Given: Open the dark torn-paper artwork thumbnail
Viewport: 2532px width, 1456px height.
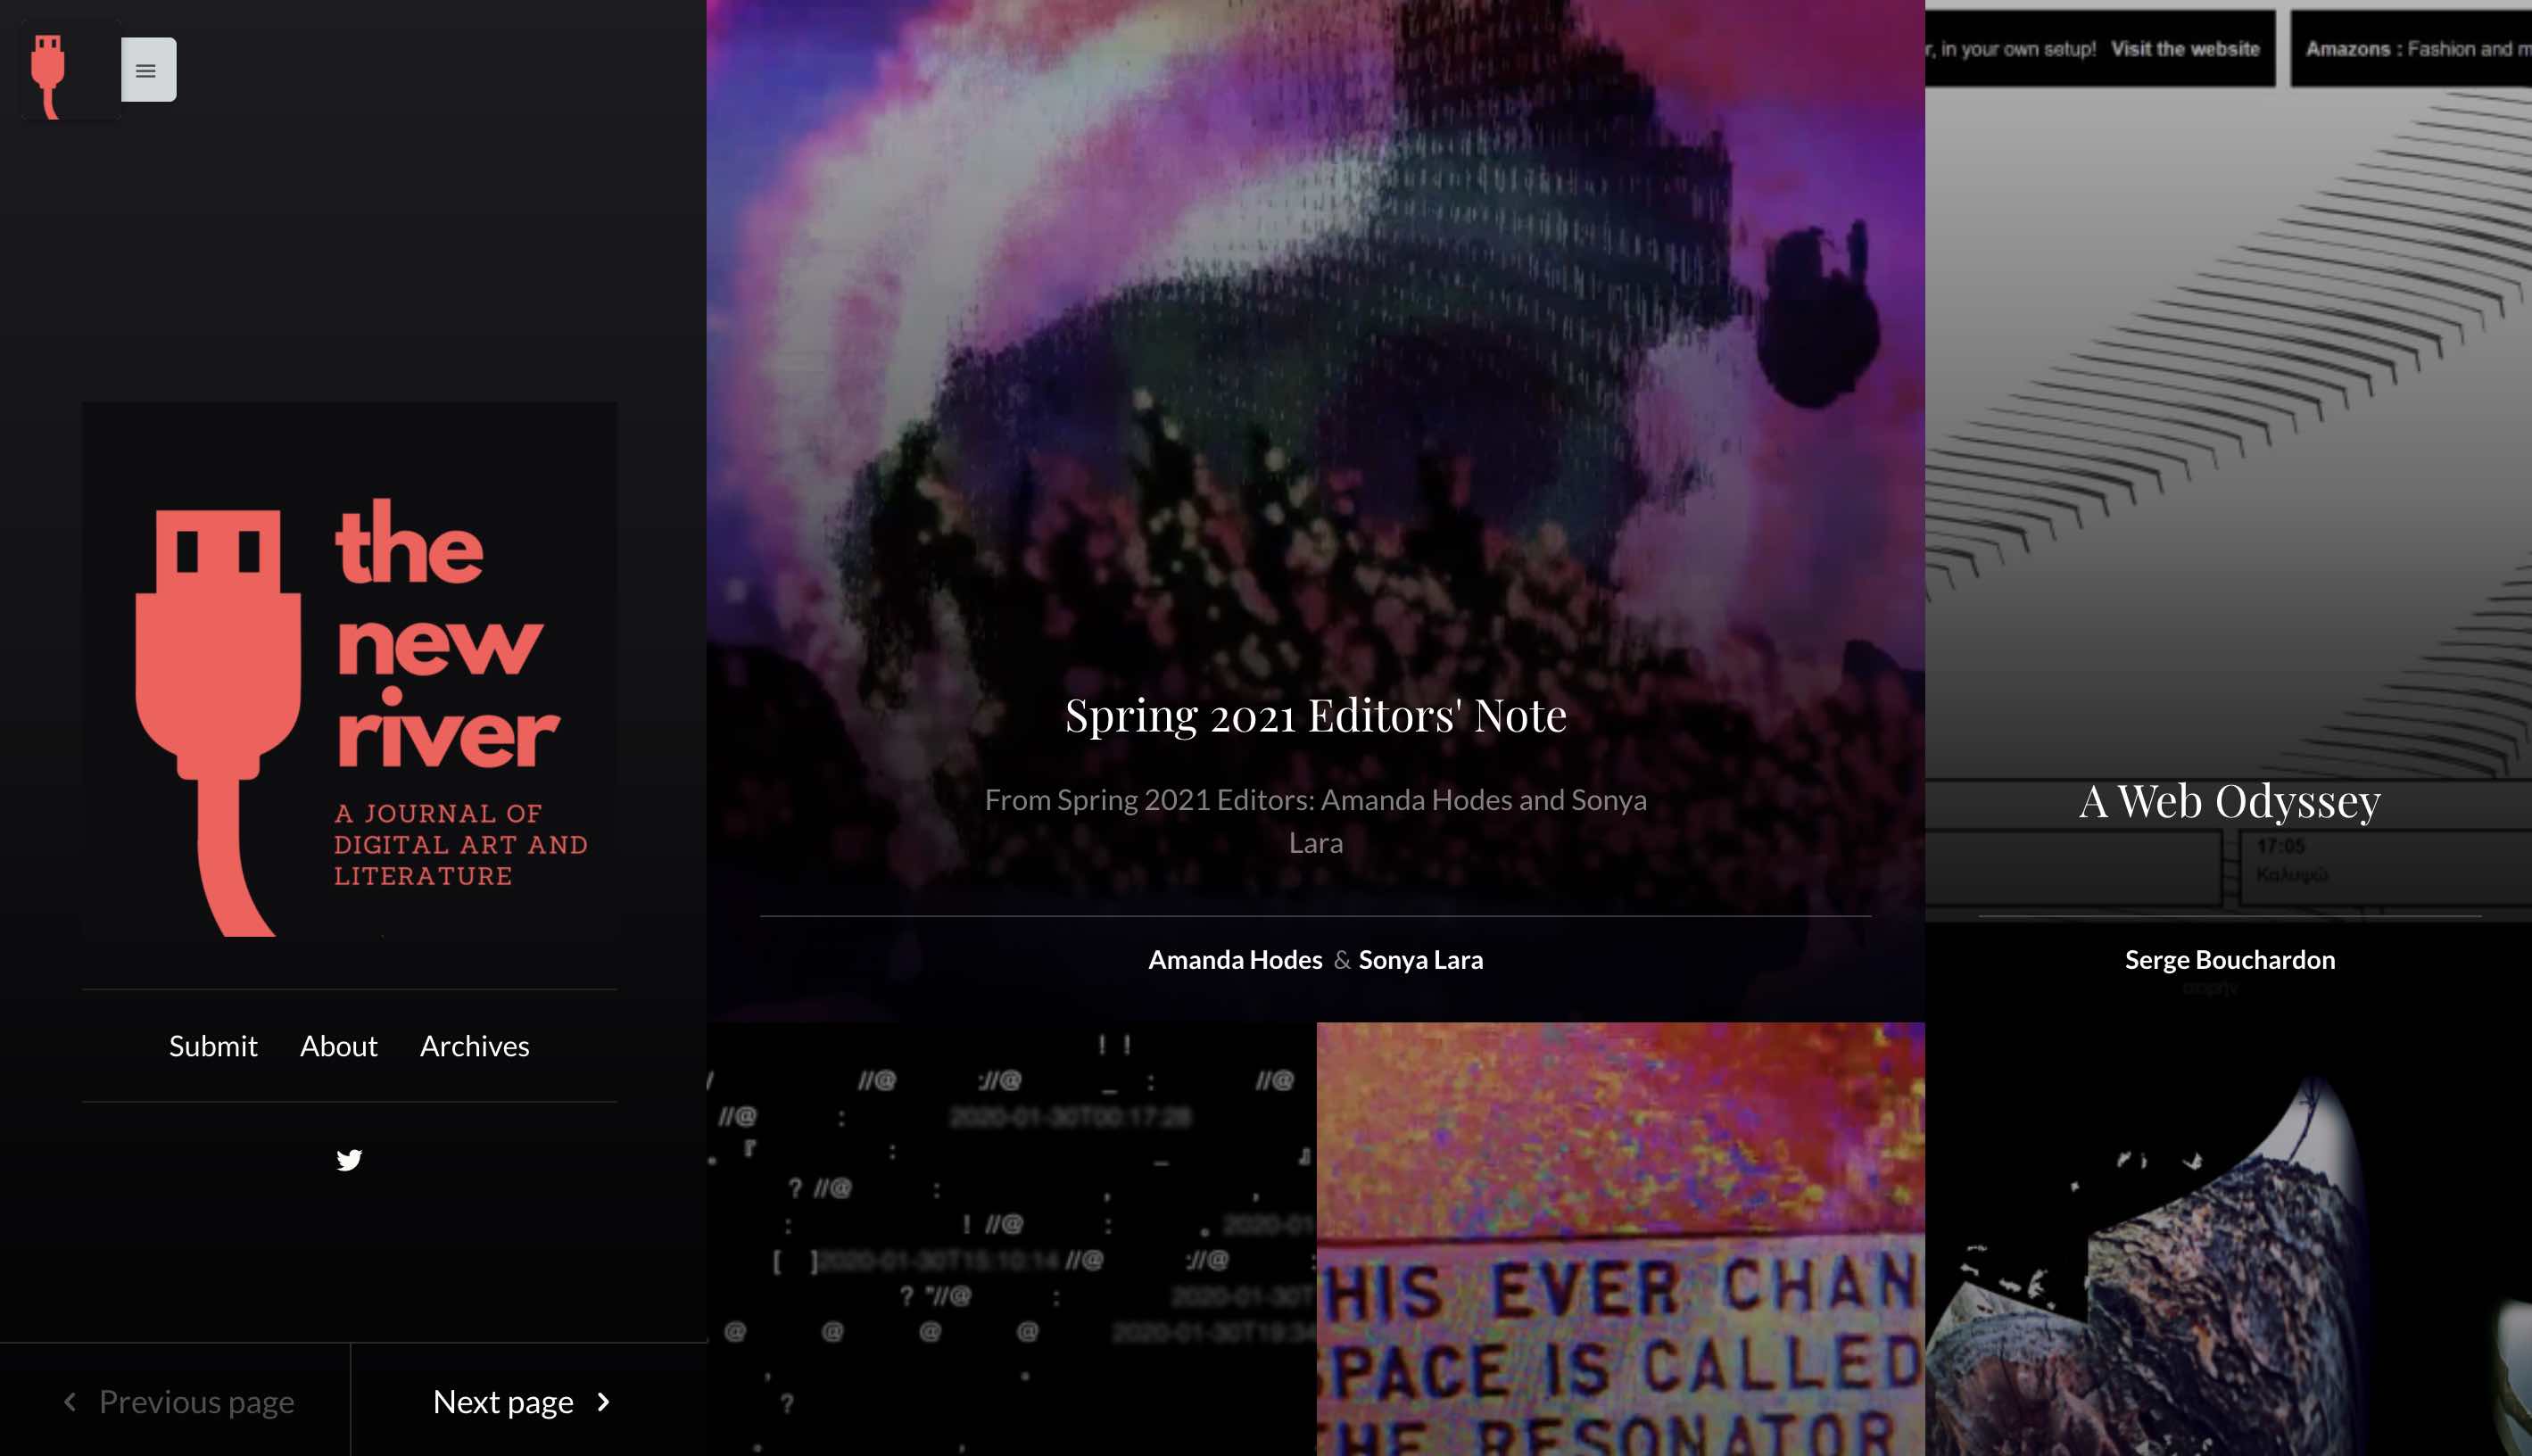Looking at the screenshot, I should point(2229,1239).
